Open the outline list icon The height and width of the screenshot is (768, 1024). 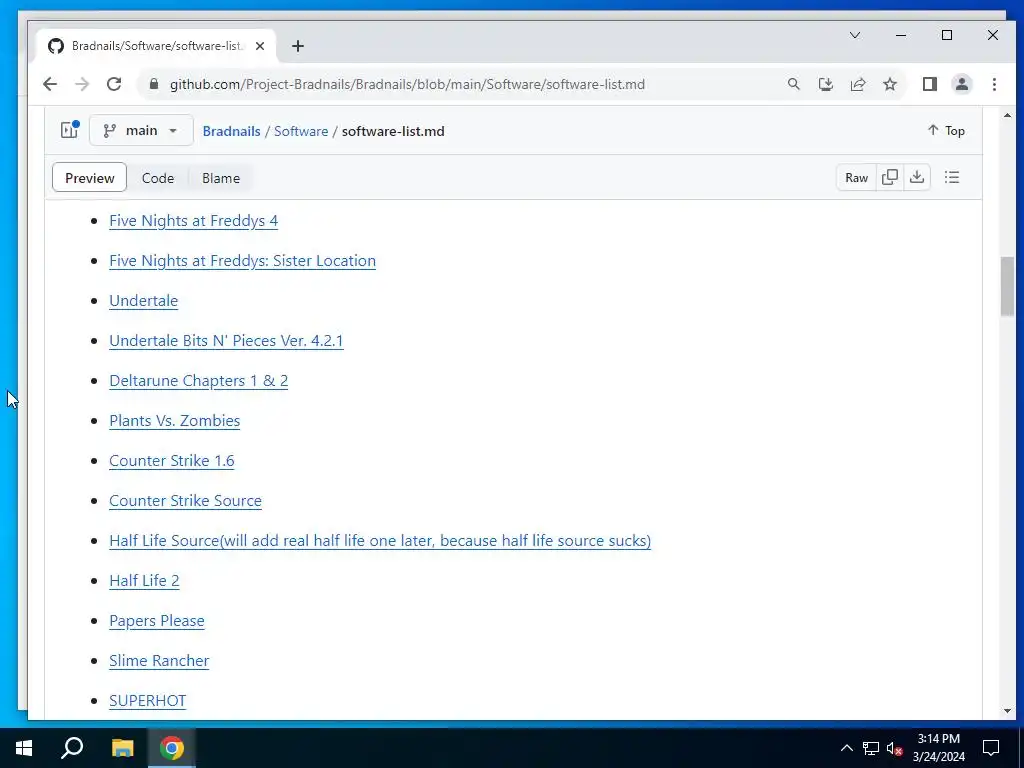click(x=952, y=178)
